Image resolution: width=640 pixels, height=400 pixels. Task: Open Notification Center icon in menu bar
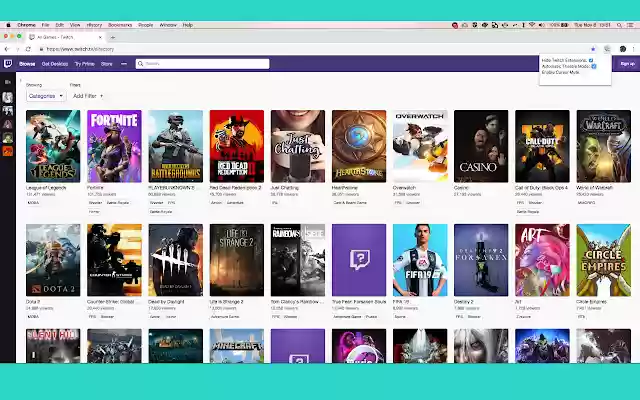click(x=631, y=25)
